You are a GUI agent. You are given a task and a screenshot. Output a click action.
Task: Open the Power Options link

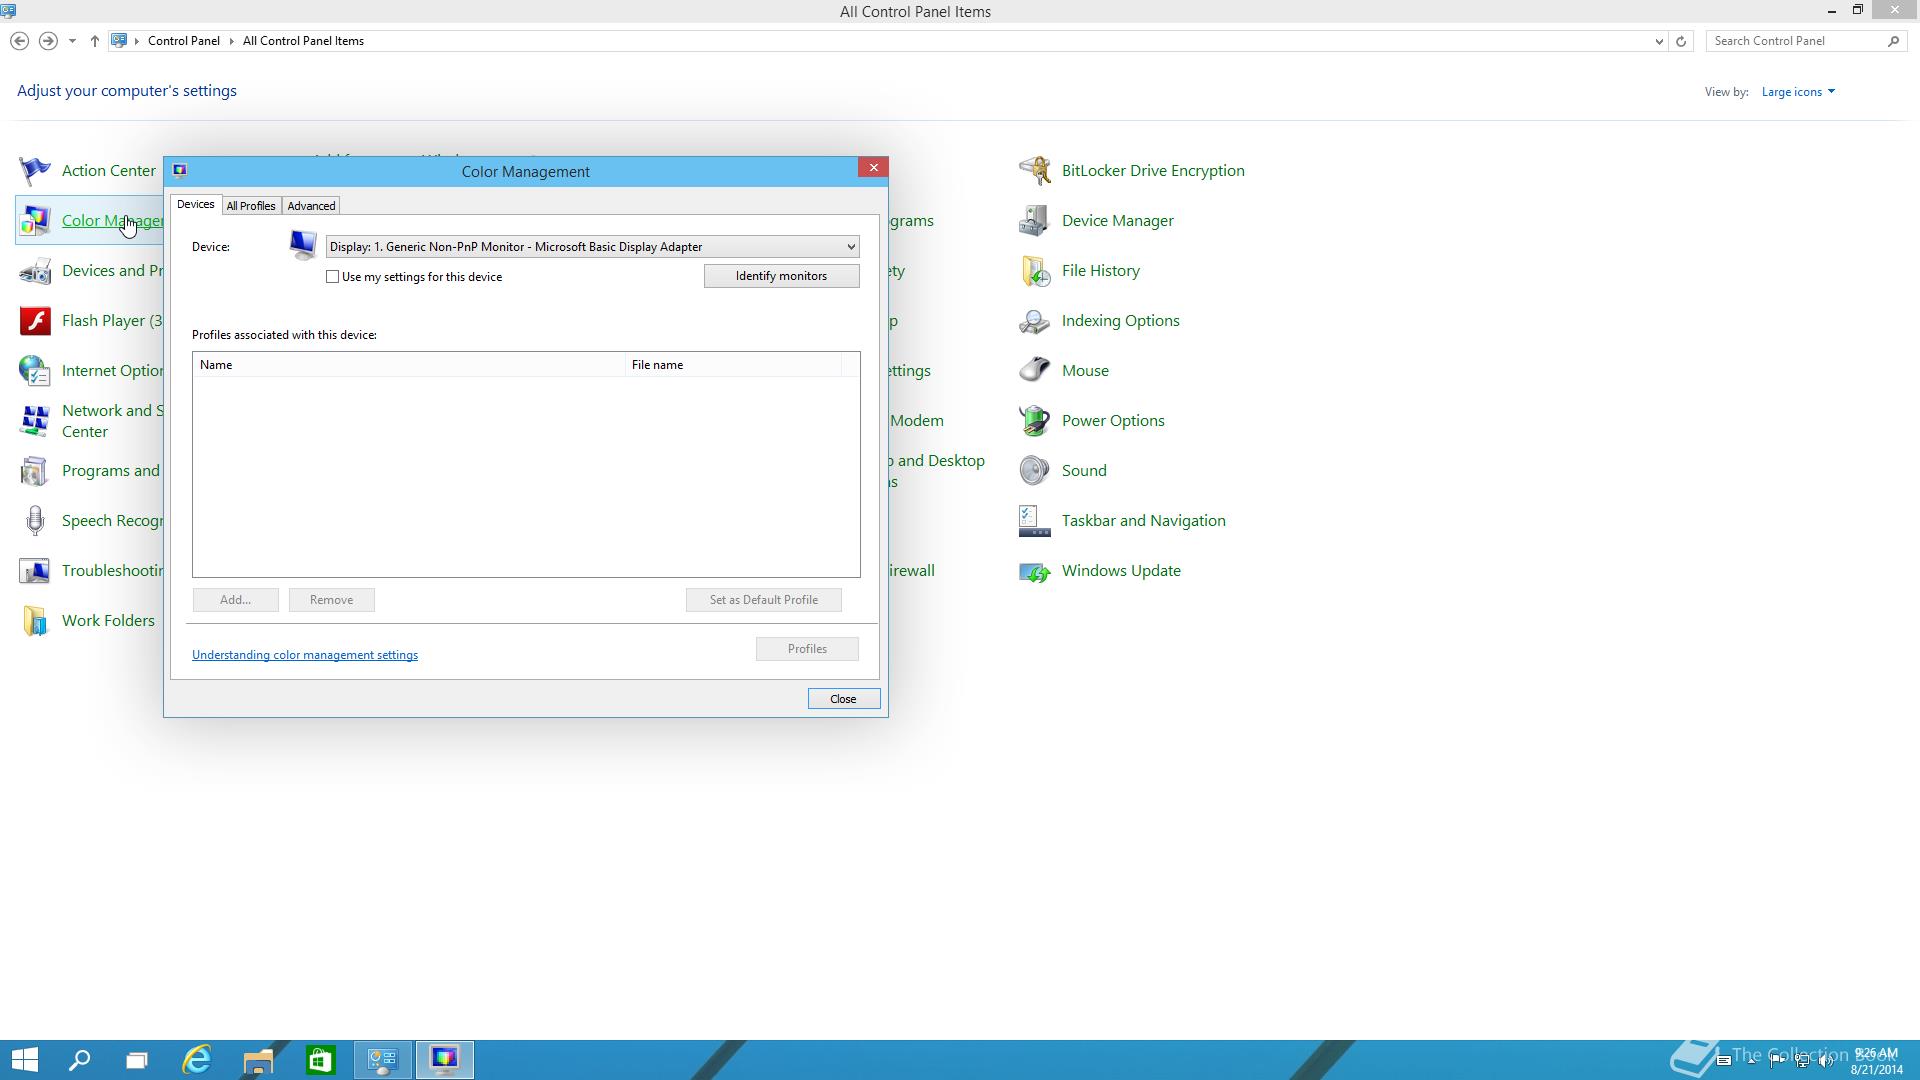1113,421
